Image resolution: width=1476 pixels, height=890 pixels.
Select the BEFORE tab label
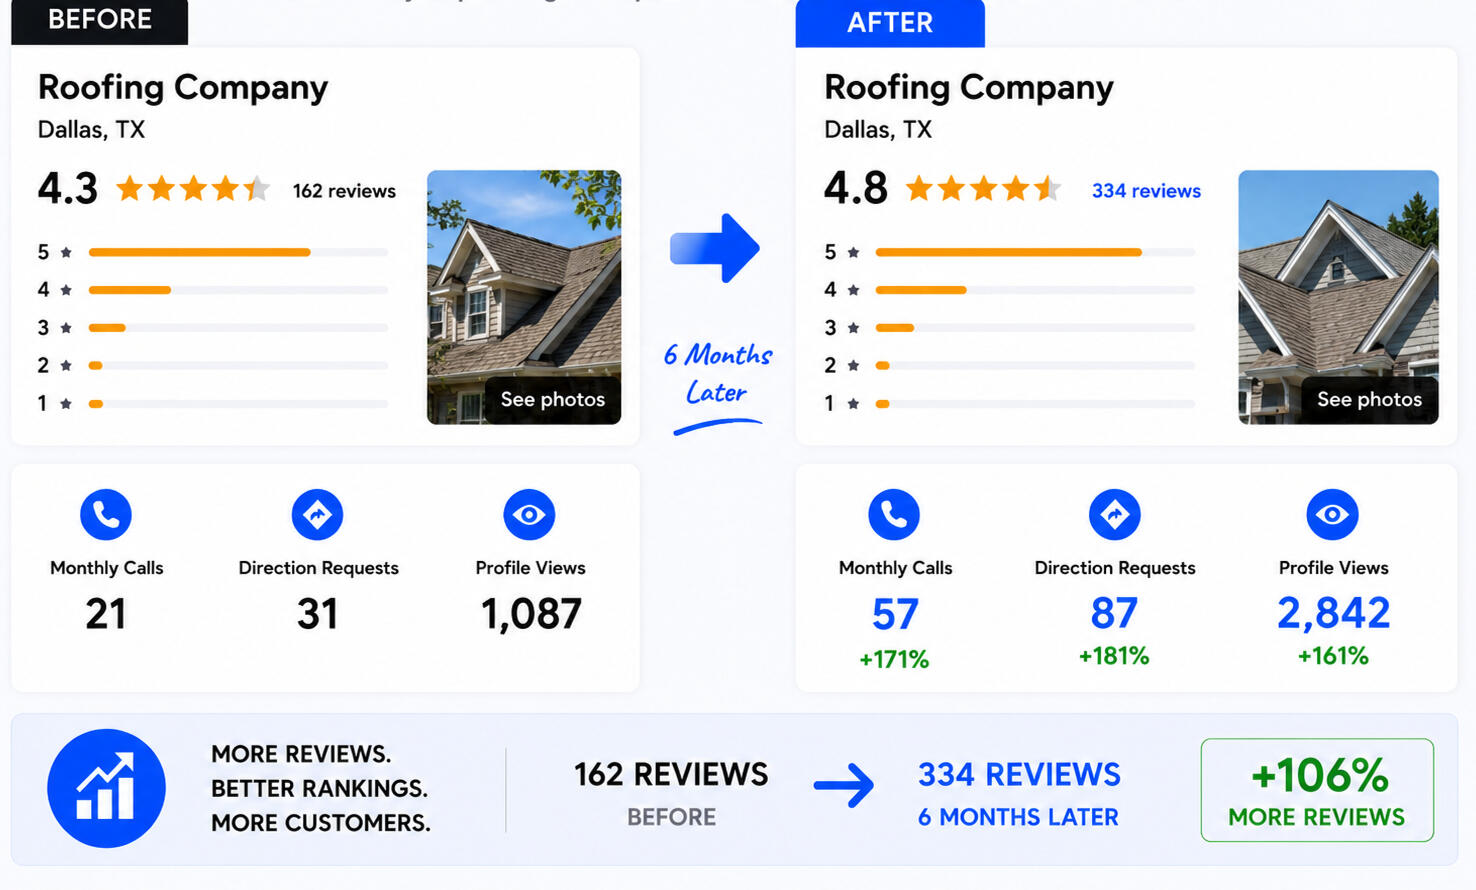pyautogui.click(x=100, y=20)
